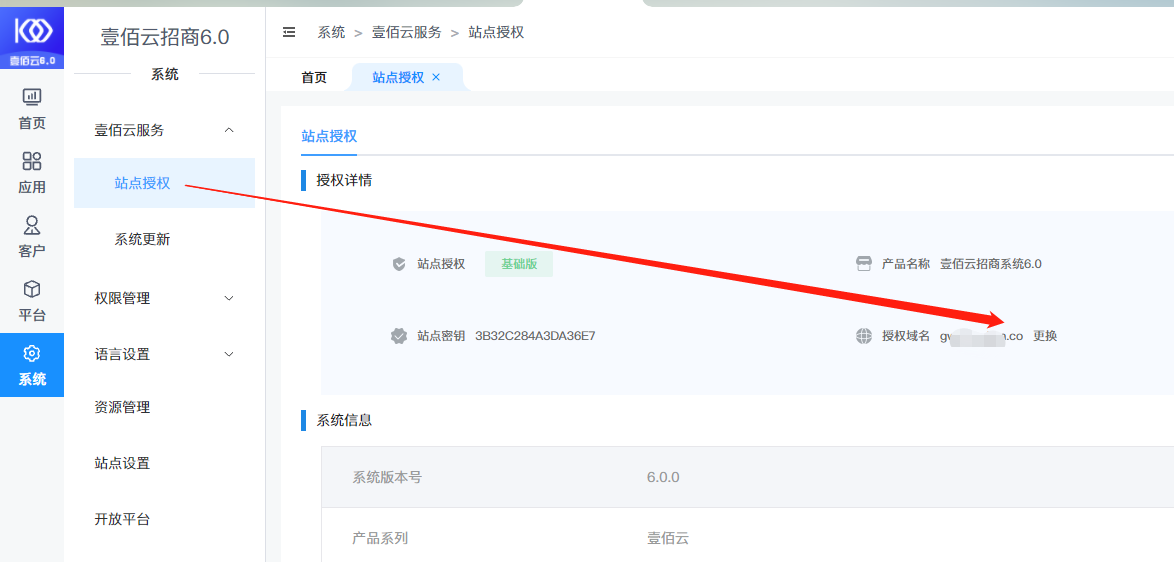Select the site key 3B32C284A3DA36E7
The width and height of the screenshot is (1174, 562).
tap(535, 336)
